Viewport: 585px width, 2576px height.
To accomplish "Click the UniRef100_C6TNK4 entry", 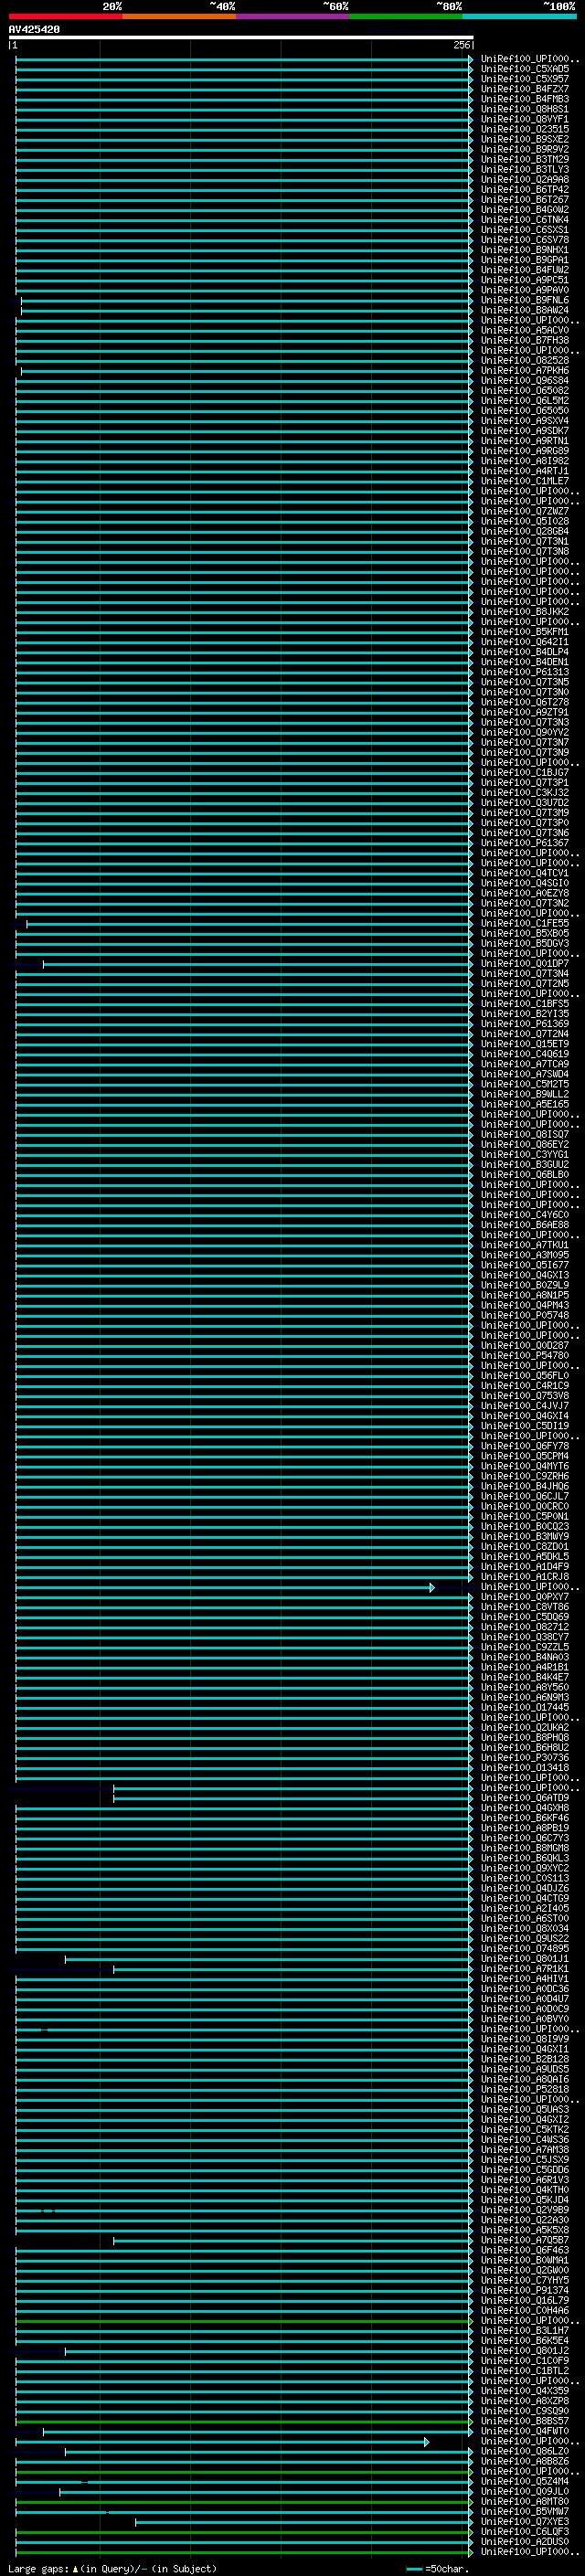I will [525, 220].
